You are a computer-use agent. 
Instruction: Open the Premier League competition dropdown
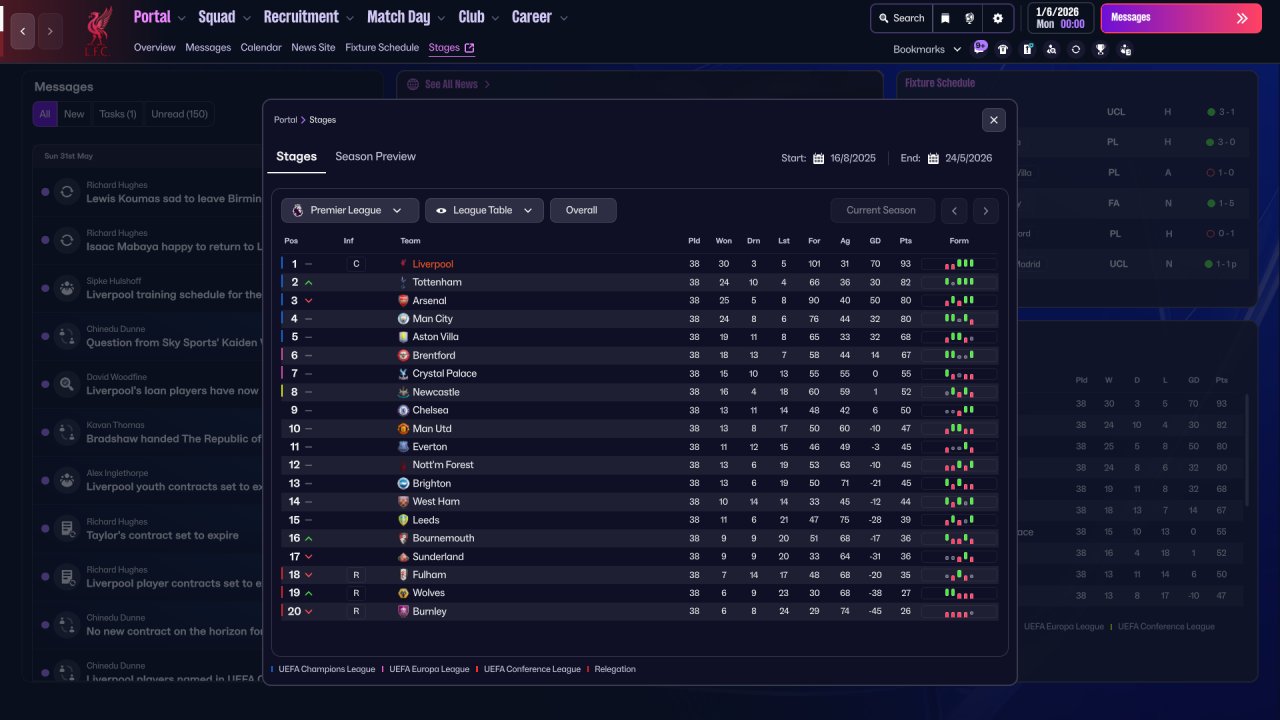point(350,210)
